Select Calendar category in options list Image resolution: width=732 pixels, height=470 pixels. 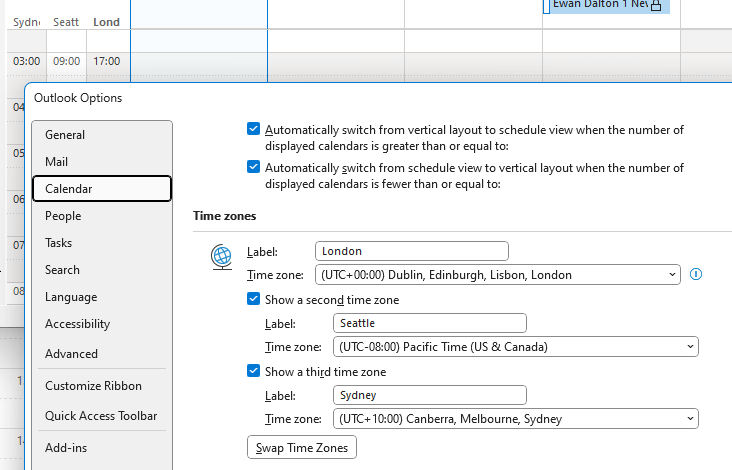pos(102,189)
